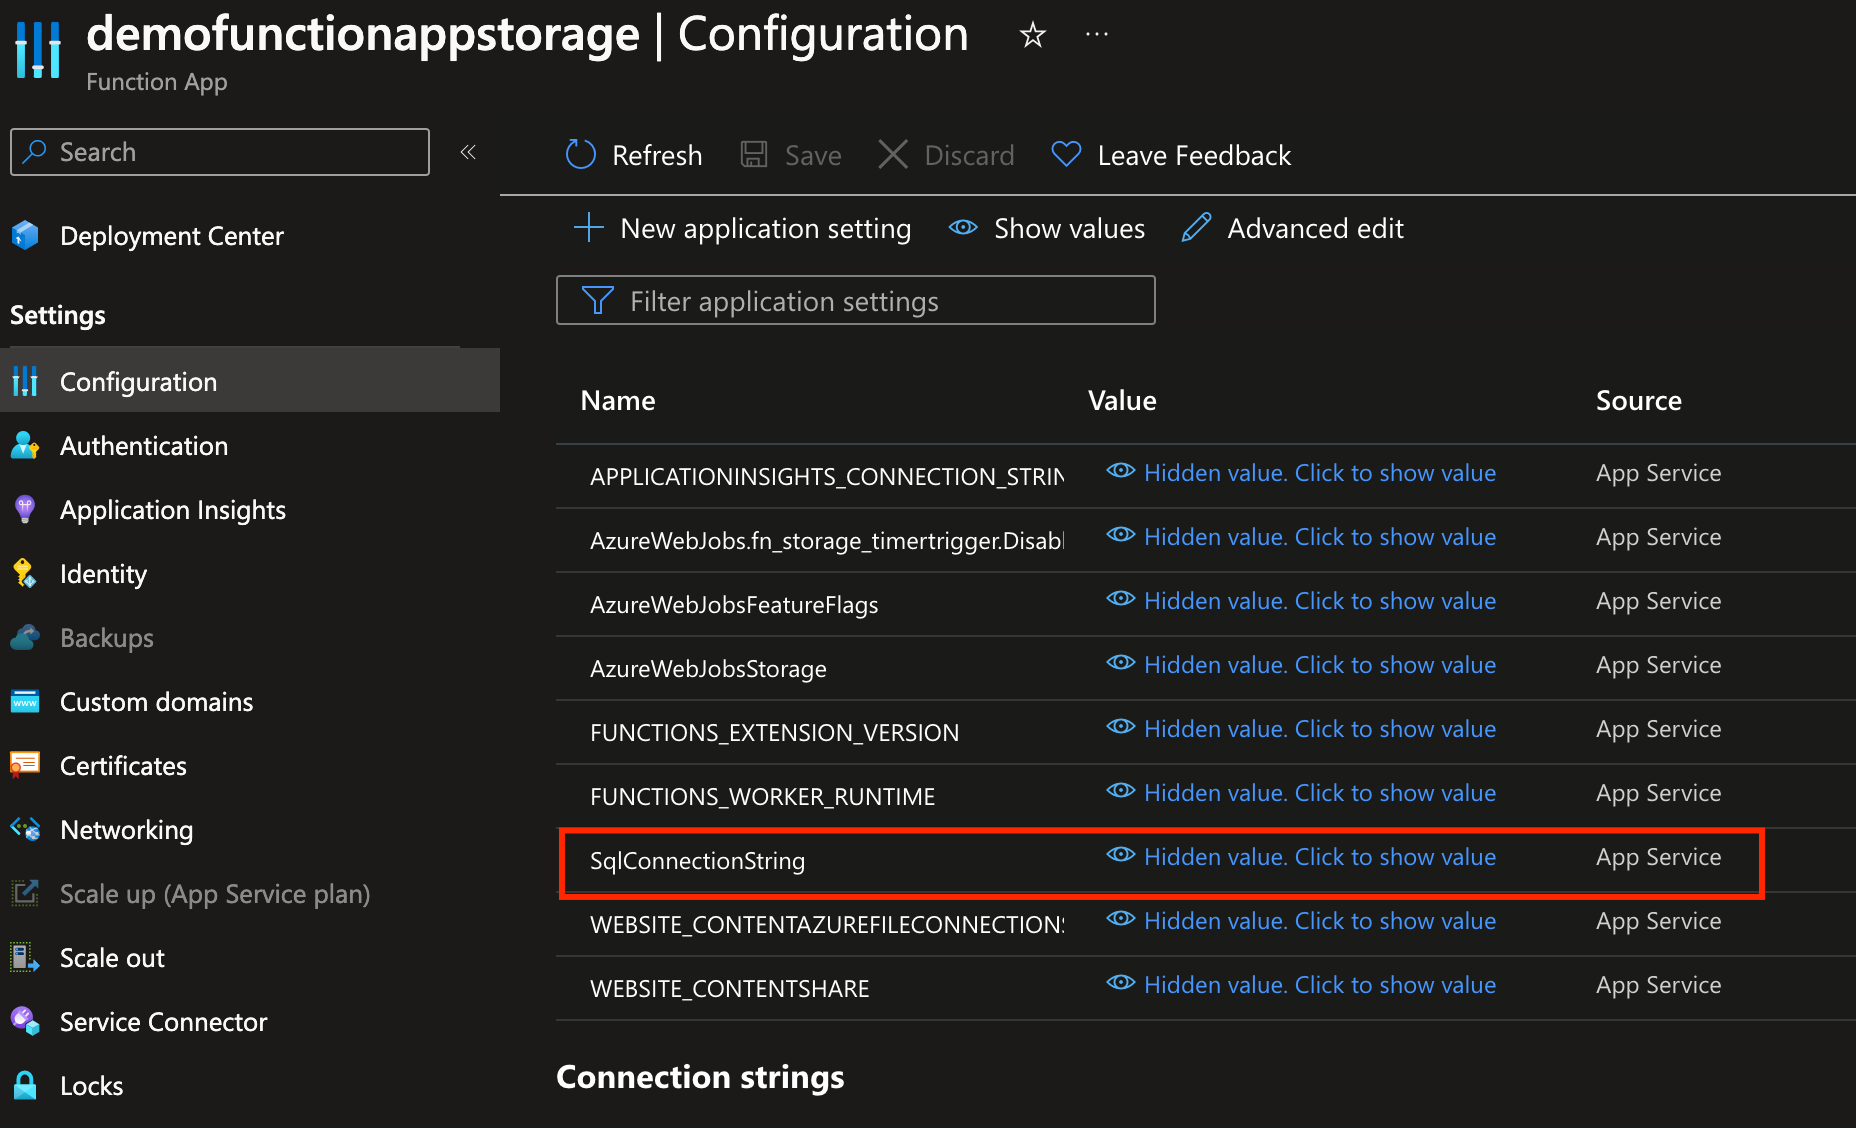Go to Application Insights
The width and height of the screenshot is (1856, 1128).
(x=173, y=510)
